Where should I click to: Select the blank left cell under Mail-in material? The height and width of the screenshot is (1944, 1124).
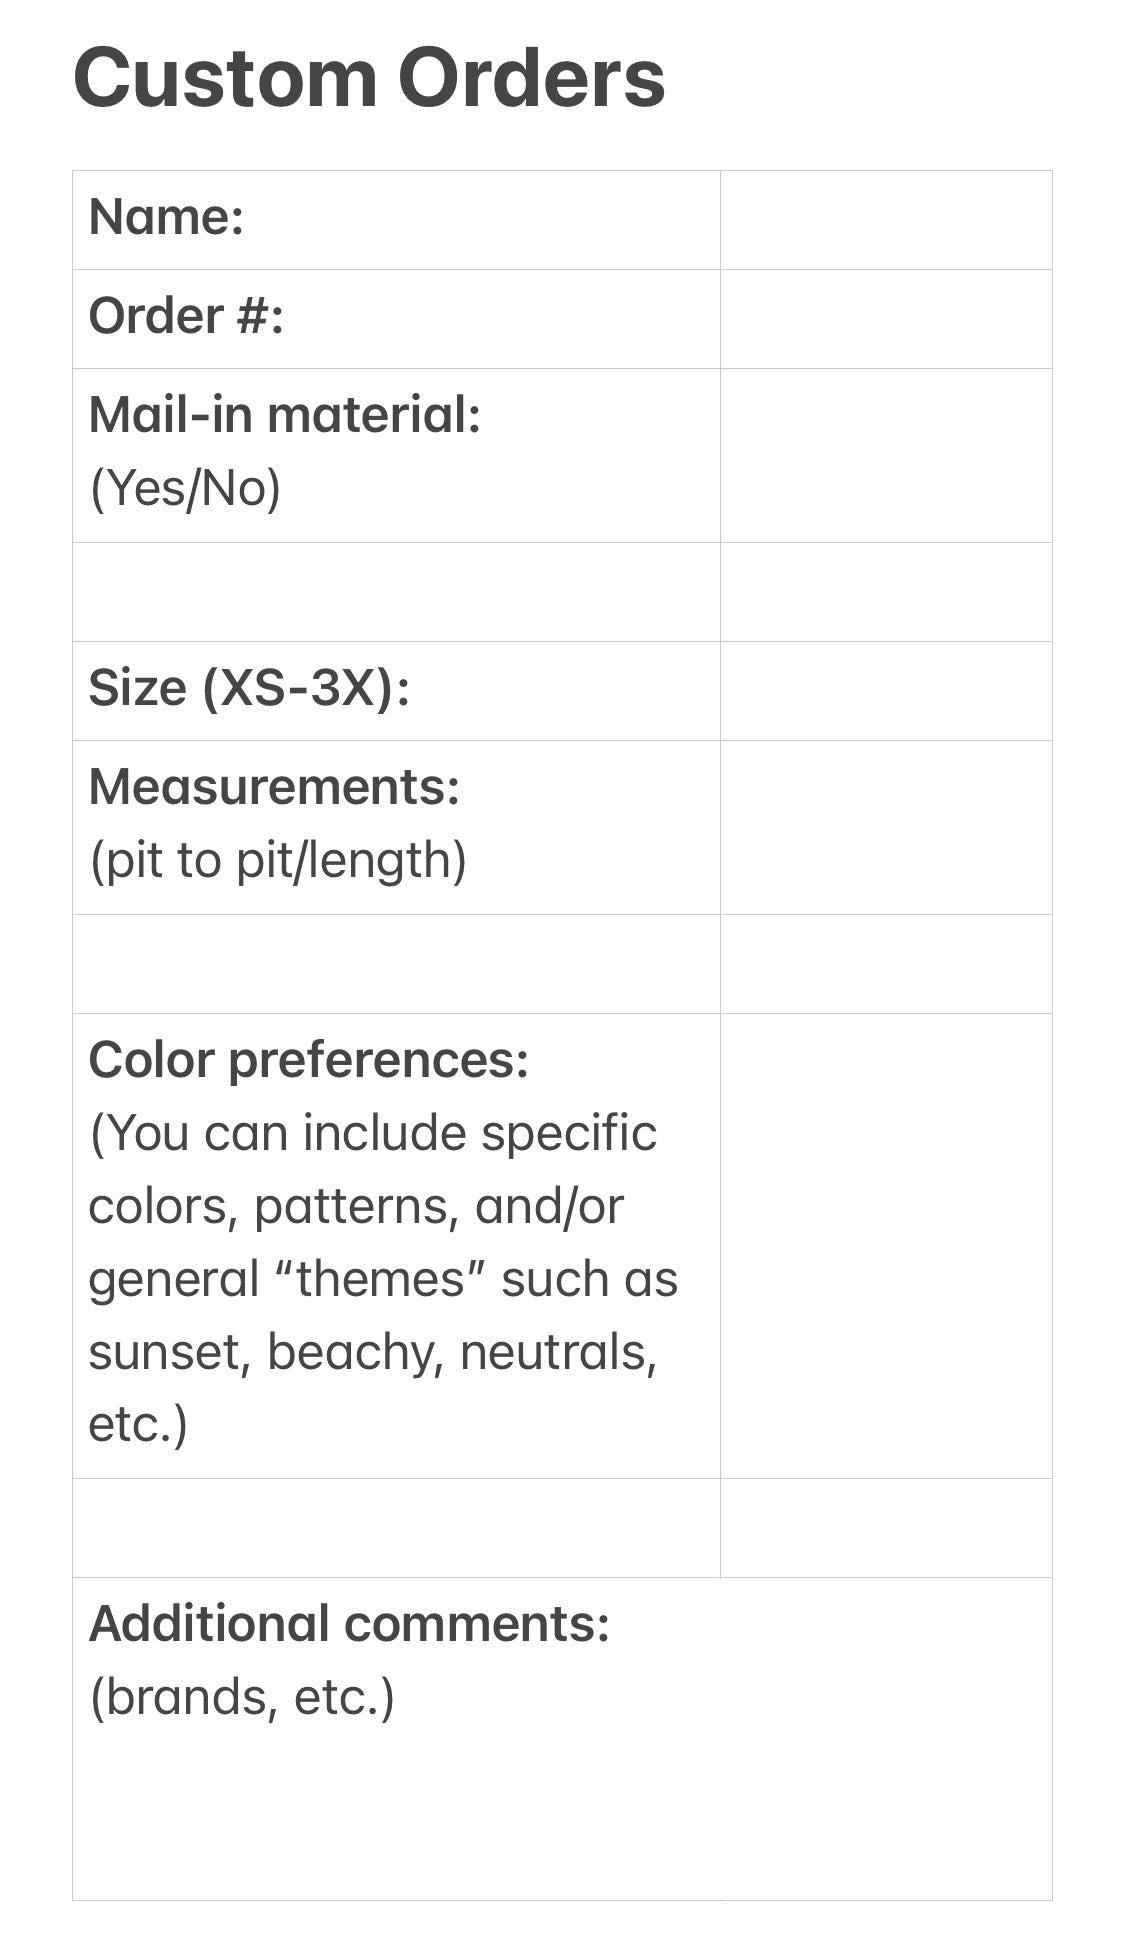point(396,592)
